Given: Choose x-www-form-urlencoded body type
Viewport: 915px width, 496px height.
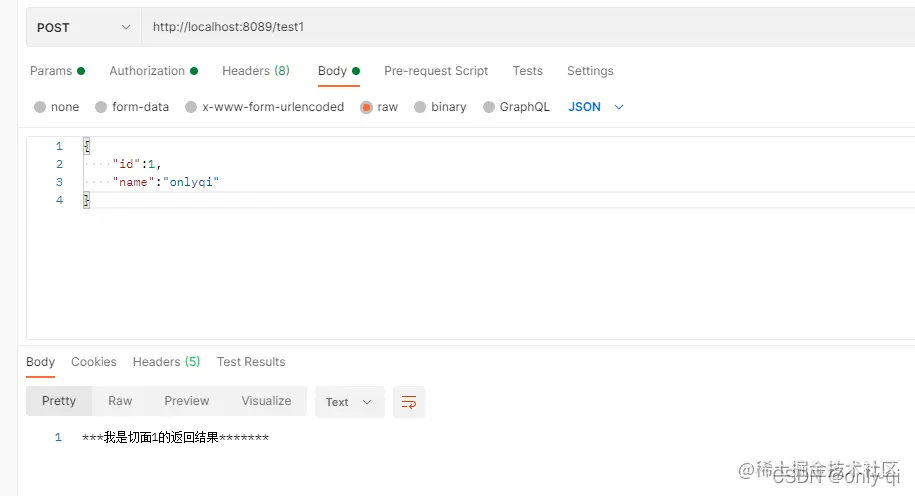Looking at the screenshot, I should [264, 107].
